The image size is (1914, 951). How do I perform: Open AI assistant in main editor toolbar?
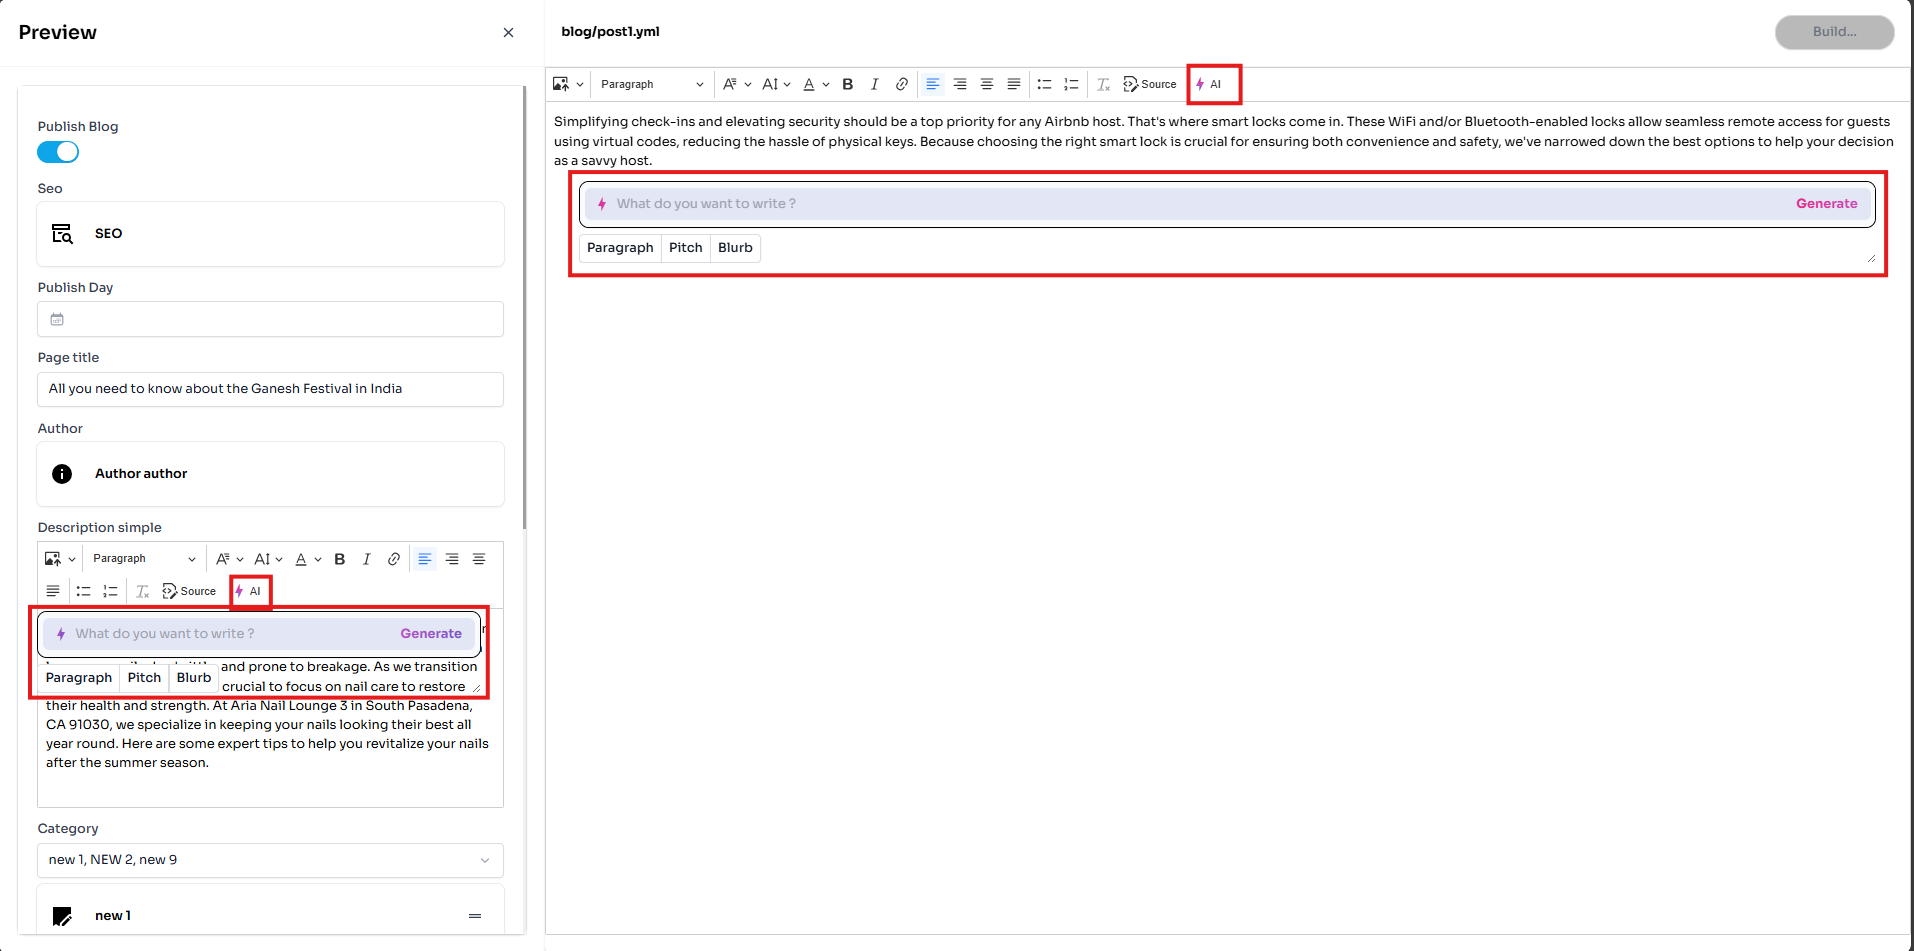1210,84
